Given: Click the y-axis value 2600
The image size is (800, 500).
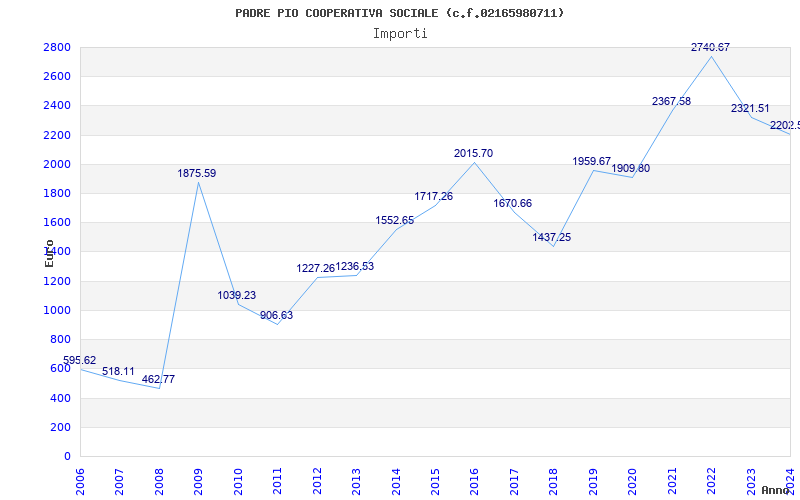Looking at the screenshot, I should tap(57, 77).
